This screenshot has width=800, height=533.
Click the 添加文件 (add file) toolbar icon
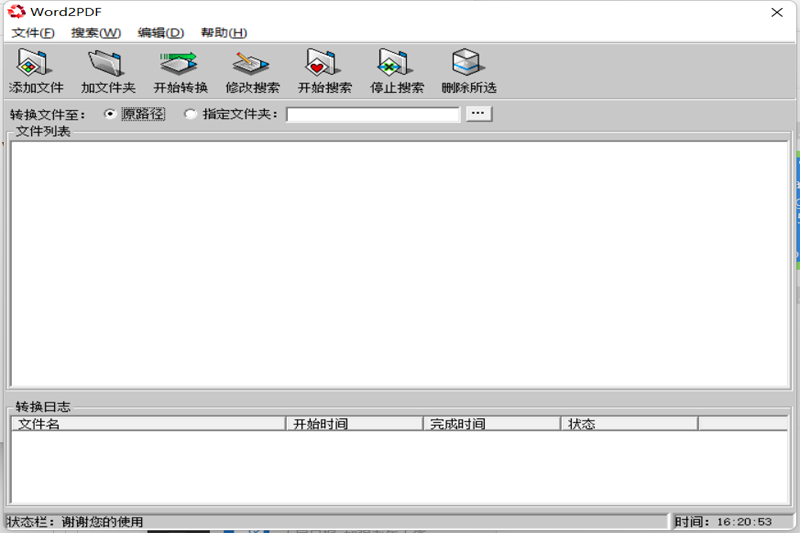click(34, 63)
